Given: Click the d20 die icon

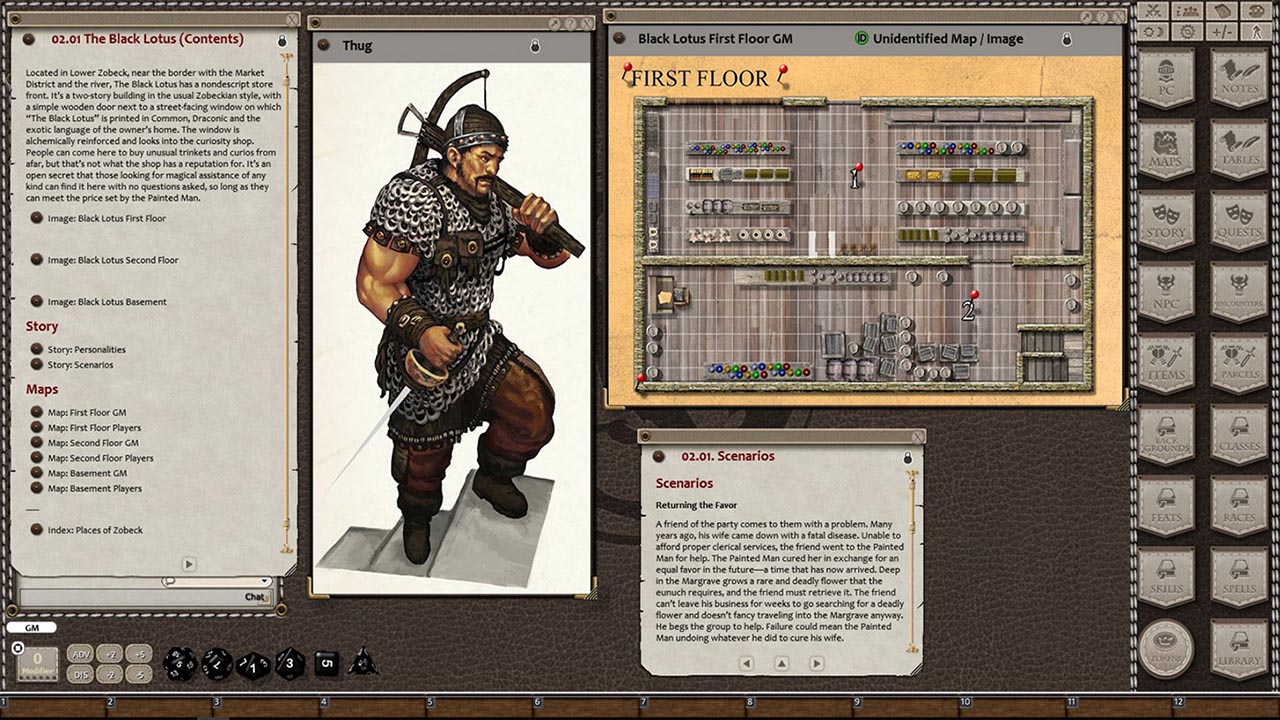Looking at the screenshot, I should click(180, 662).
